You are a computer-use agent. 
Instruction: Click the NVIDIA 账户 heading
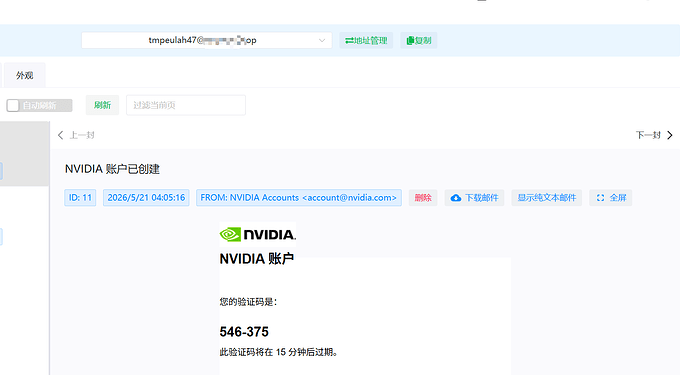tap(257, 259)
